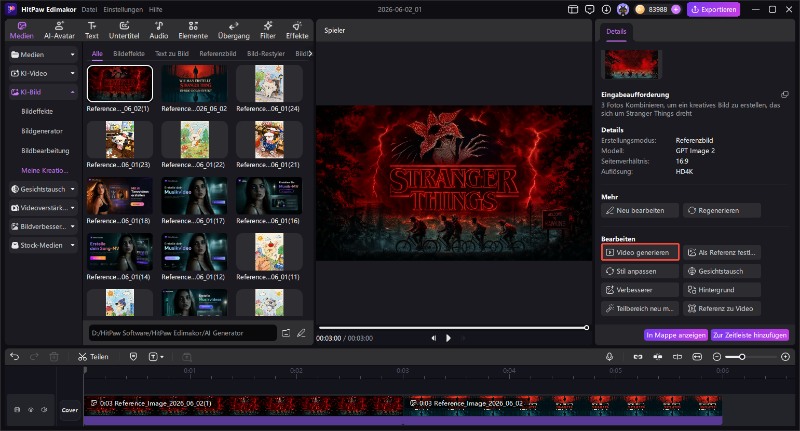
Task: Open the Hilfe menu
Action: click(156, 9)
